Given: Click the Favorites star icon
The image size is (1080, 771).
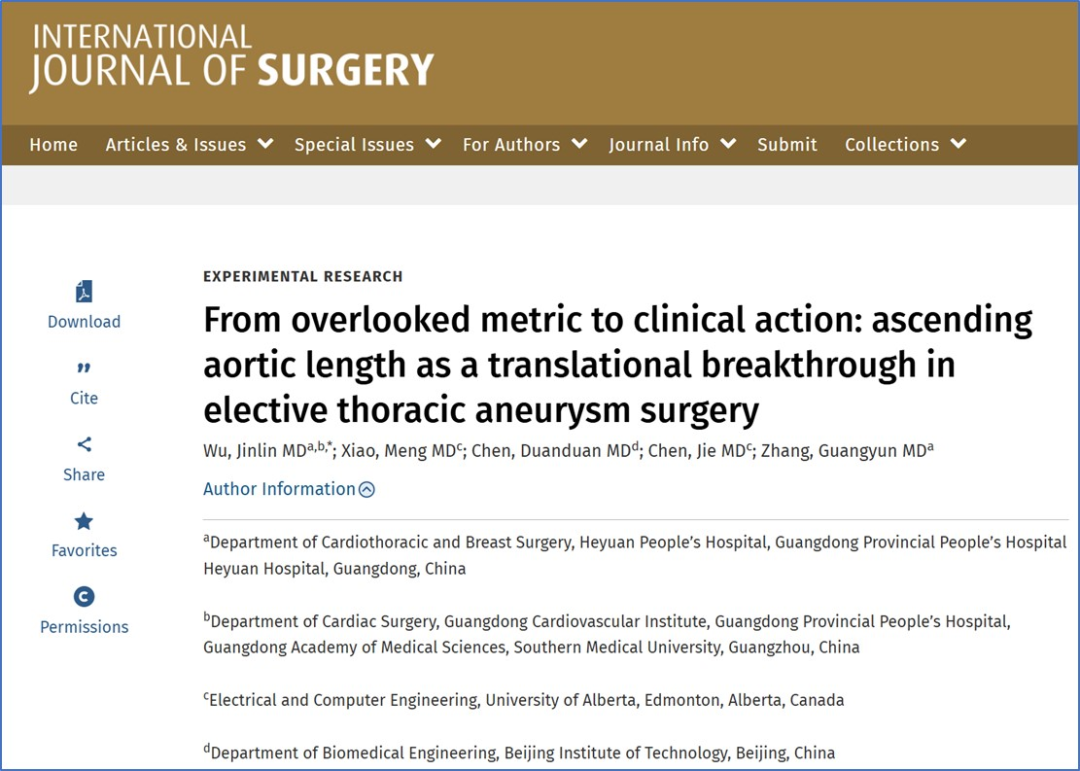Looking at the screenshot, I should click(x=84, y=521).
